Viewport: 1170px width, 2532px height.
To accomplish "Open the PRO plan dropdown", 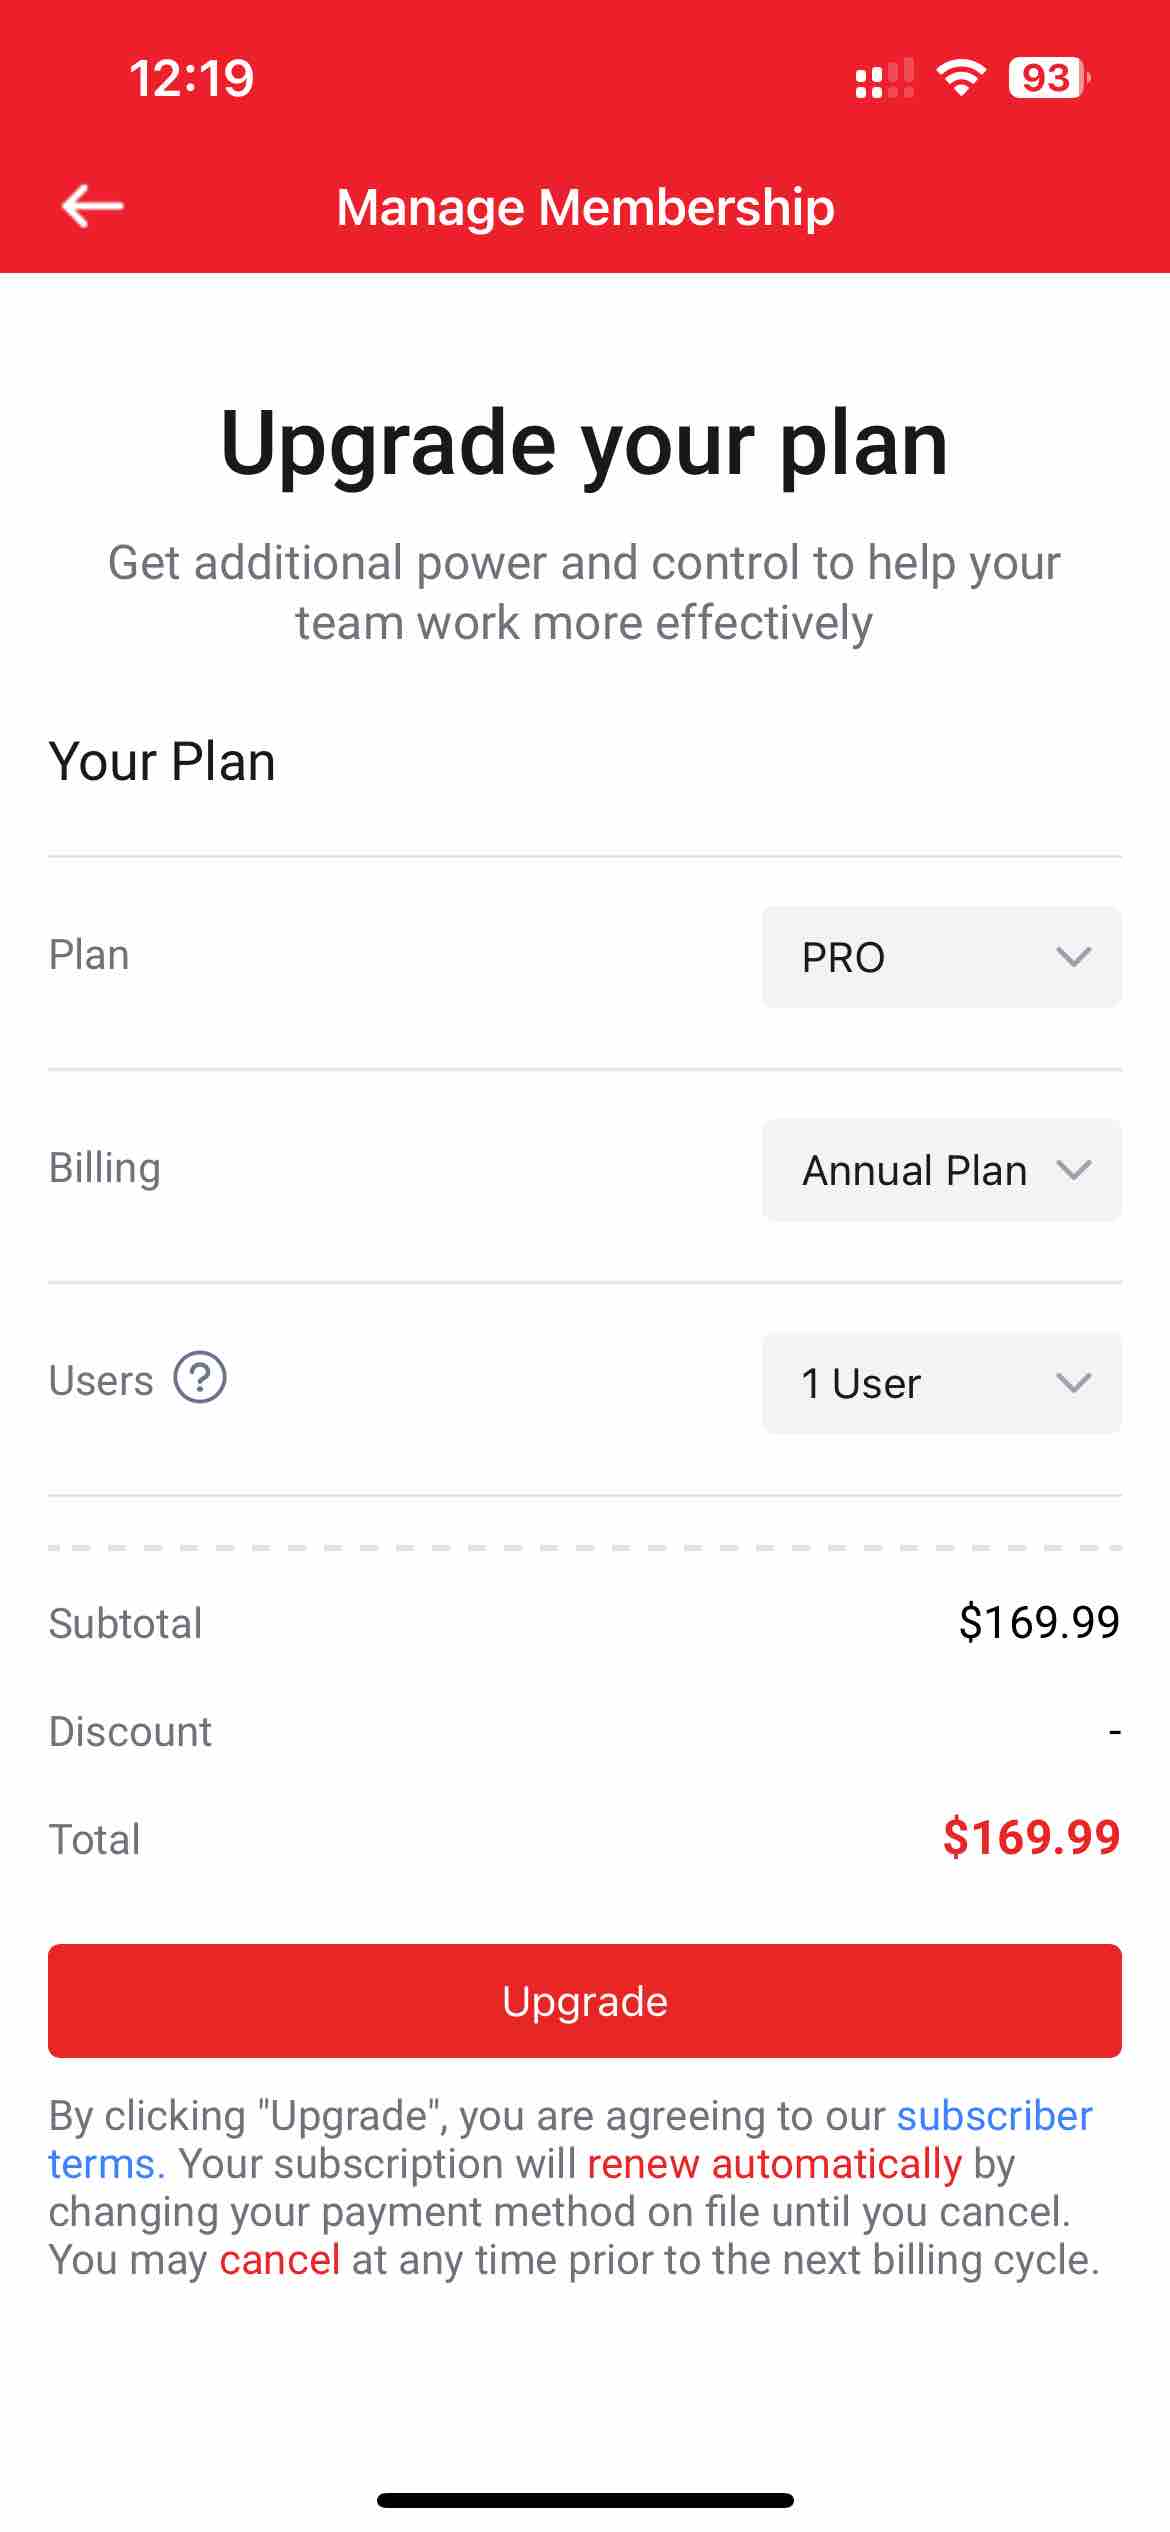I will click(x=941, y=957).
